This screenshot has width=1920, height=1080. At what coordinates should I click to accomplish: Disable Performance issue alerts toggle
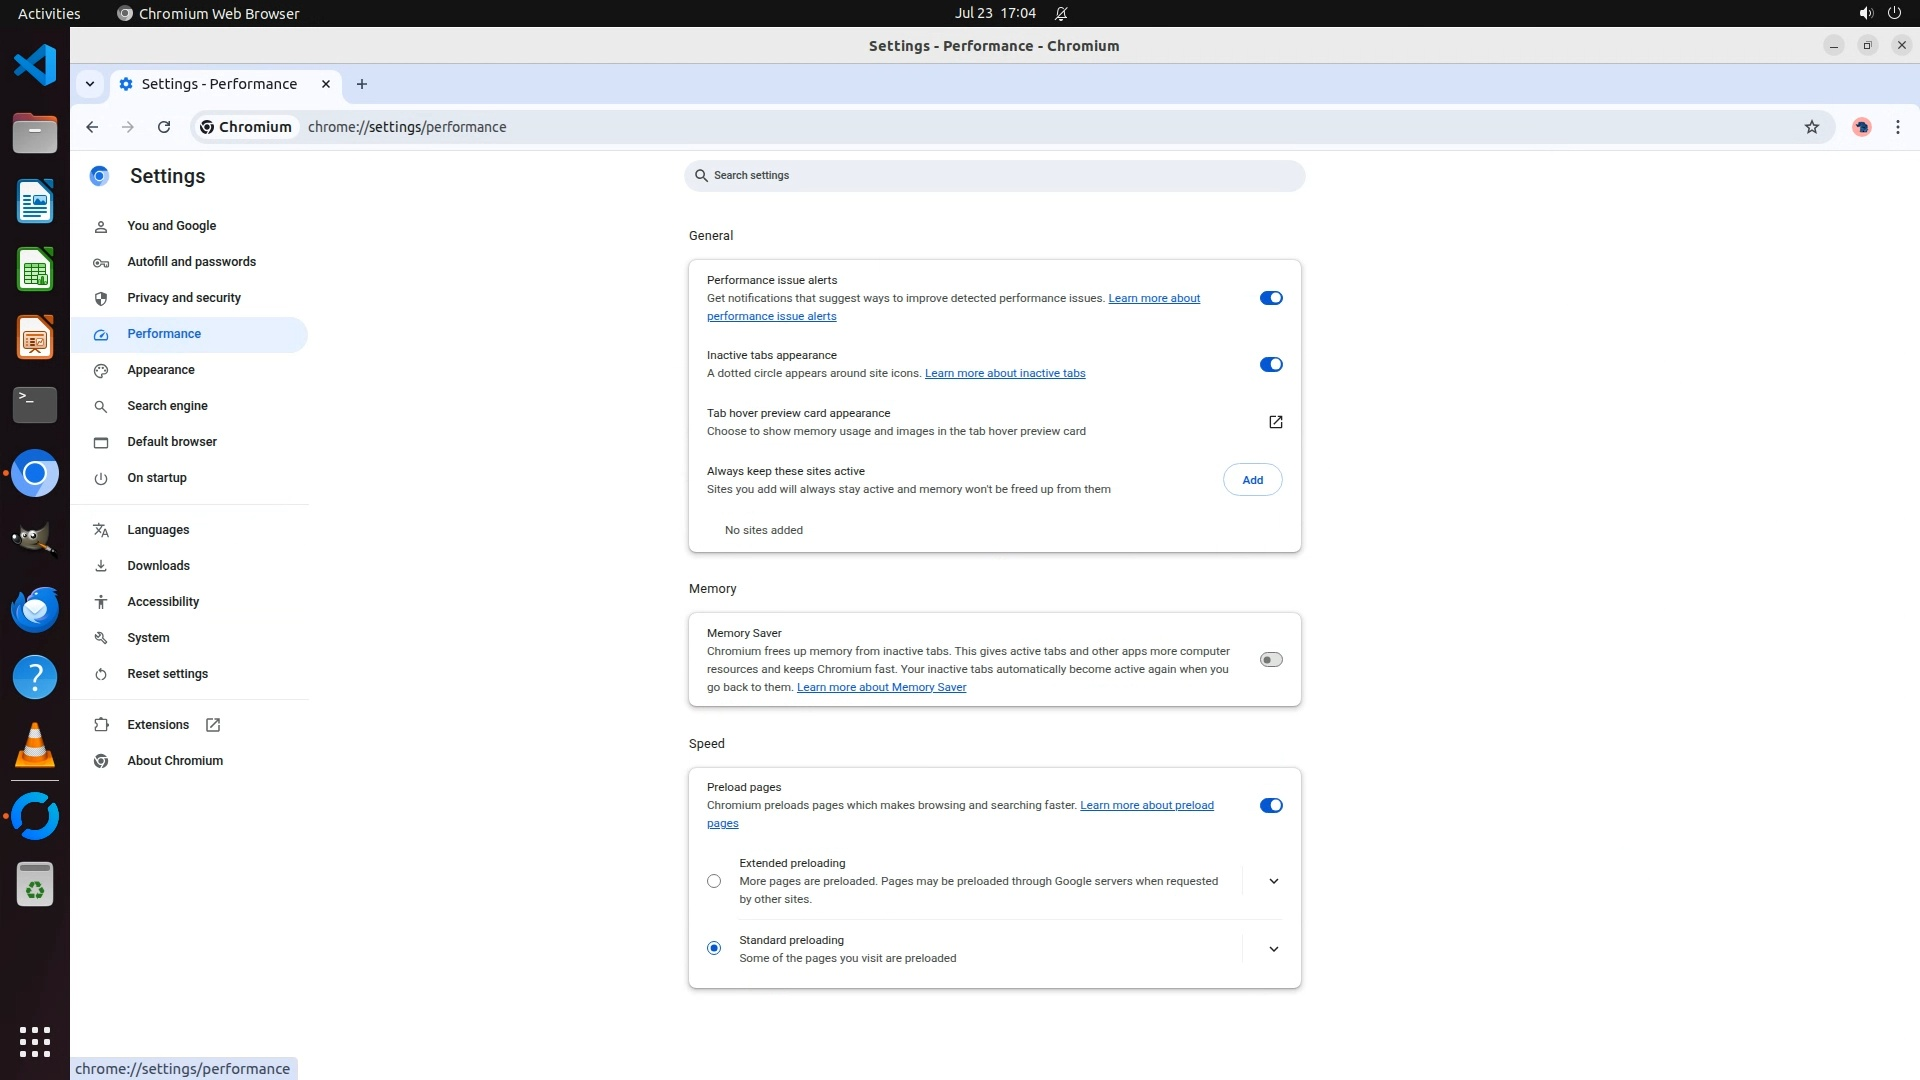coord(1270,298)
